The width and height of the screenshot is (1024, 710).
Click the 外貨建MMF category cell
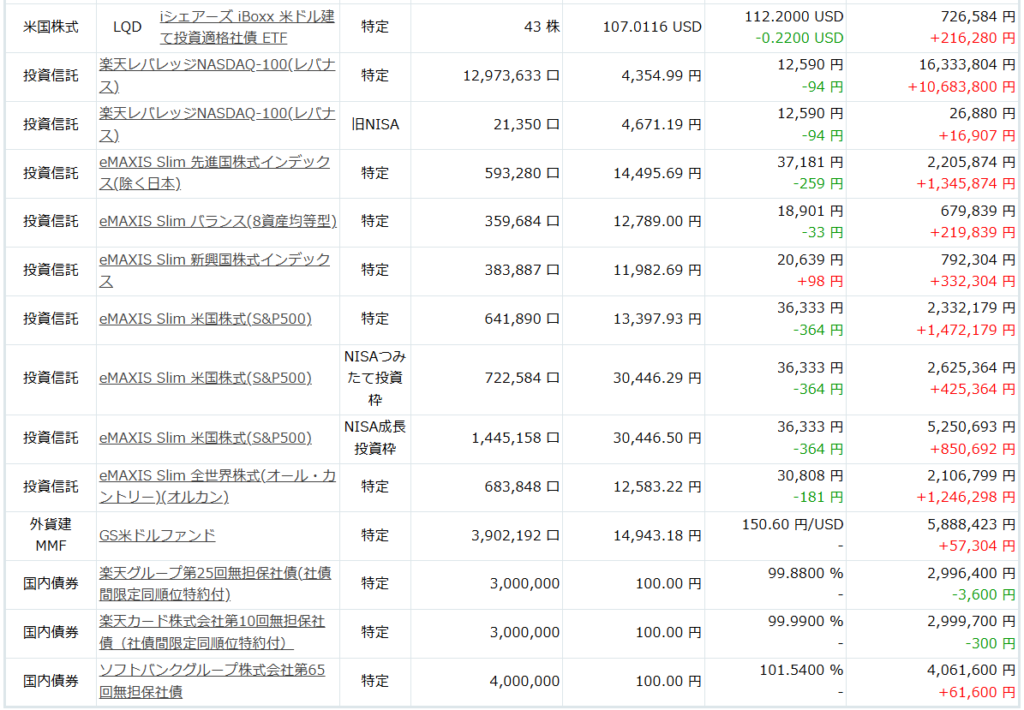pos(50,535)
